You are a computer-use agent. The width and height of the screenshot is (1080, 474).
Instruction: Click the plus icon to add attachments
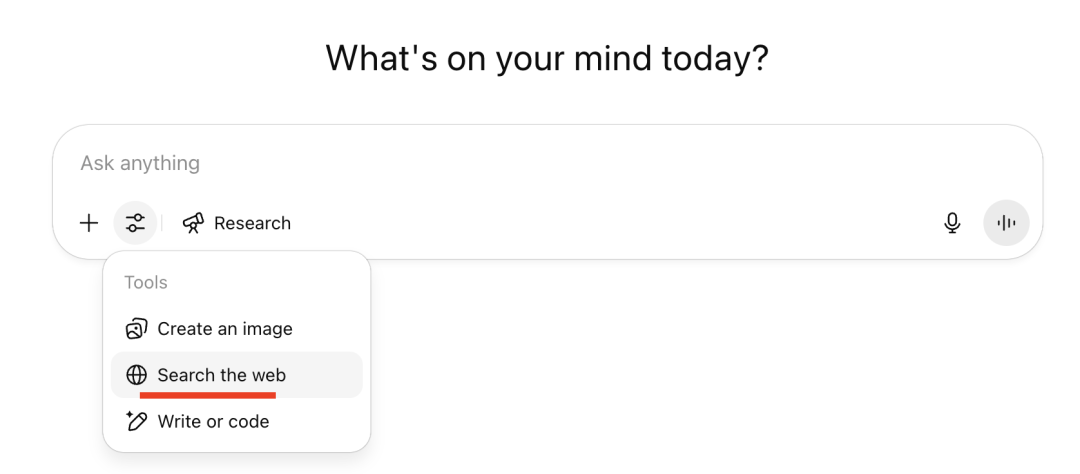pyautogui.click(x=89, y=223)
